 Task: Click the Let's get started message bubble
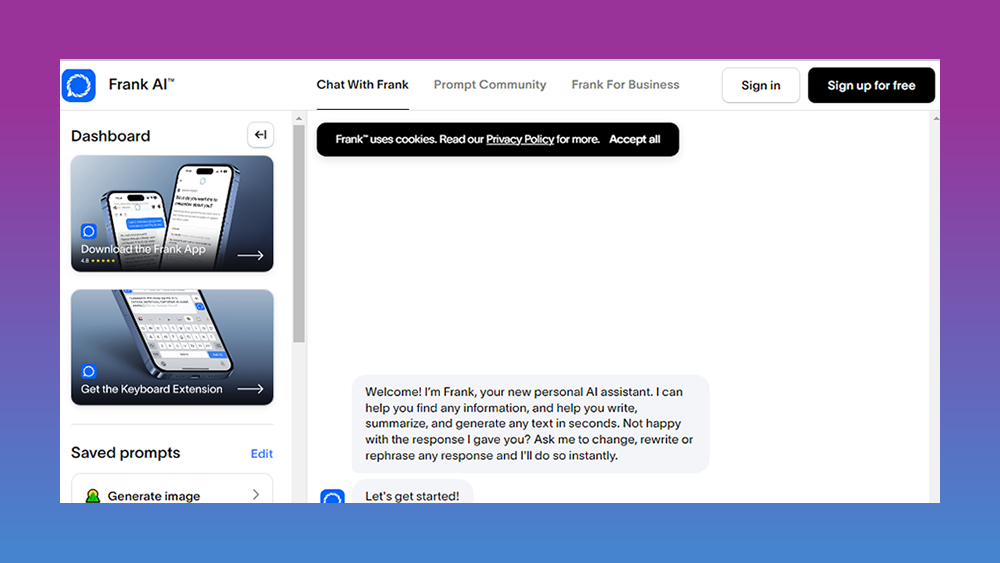pos(412,494)
